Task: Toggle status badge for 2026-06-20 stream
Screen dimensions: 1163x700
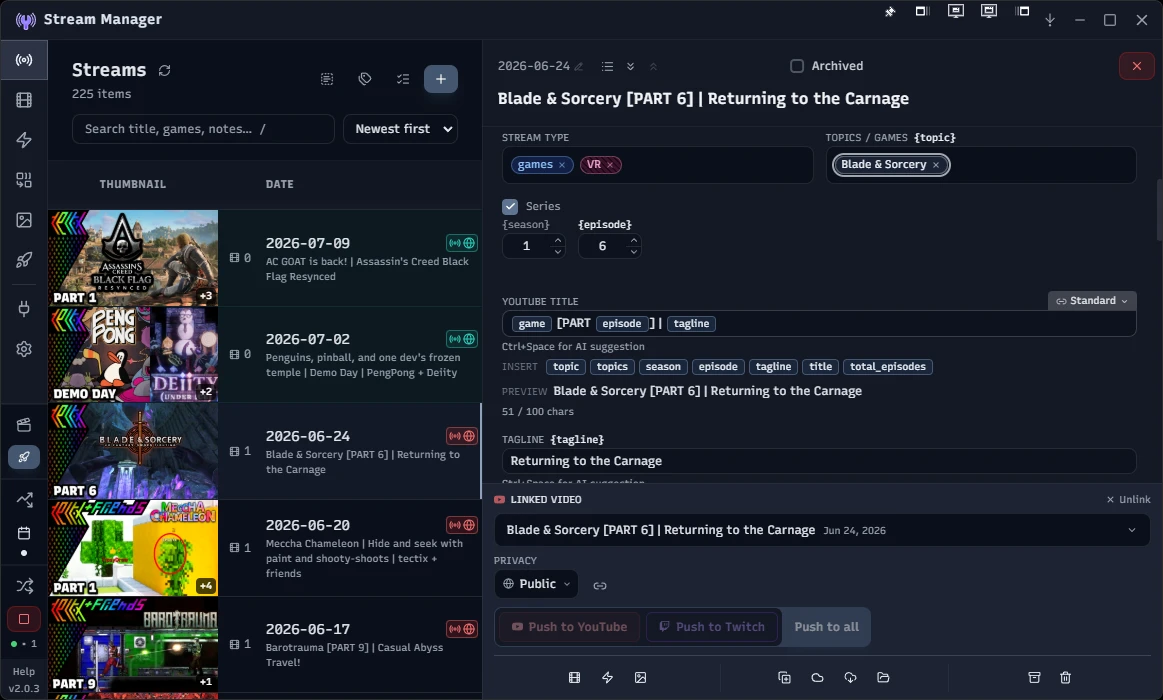Action: pos(461,525)
